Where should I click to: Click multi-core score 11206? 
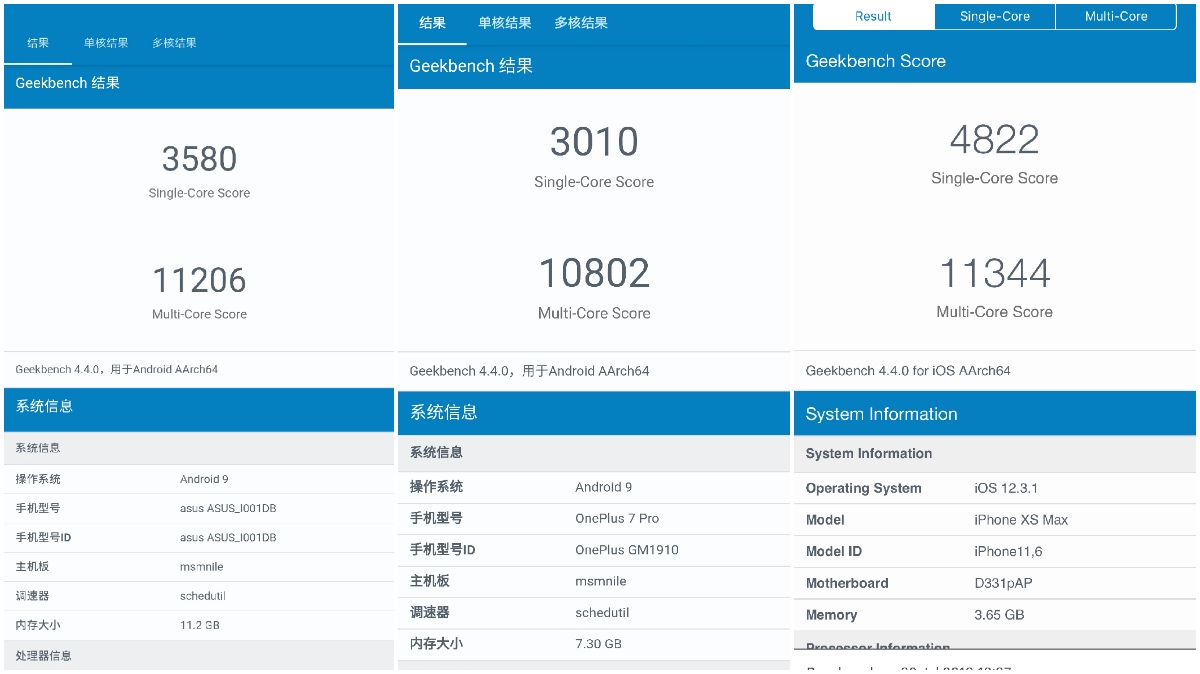point(199,280)
